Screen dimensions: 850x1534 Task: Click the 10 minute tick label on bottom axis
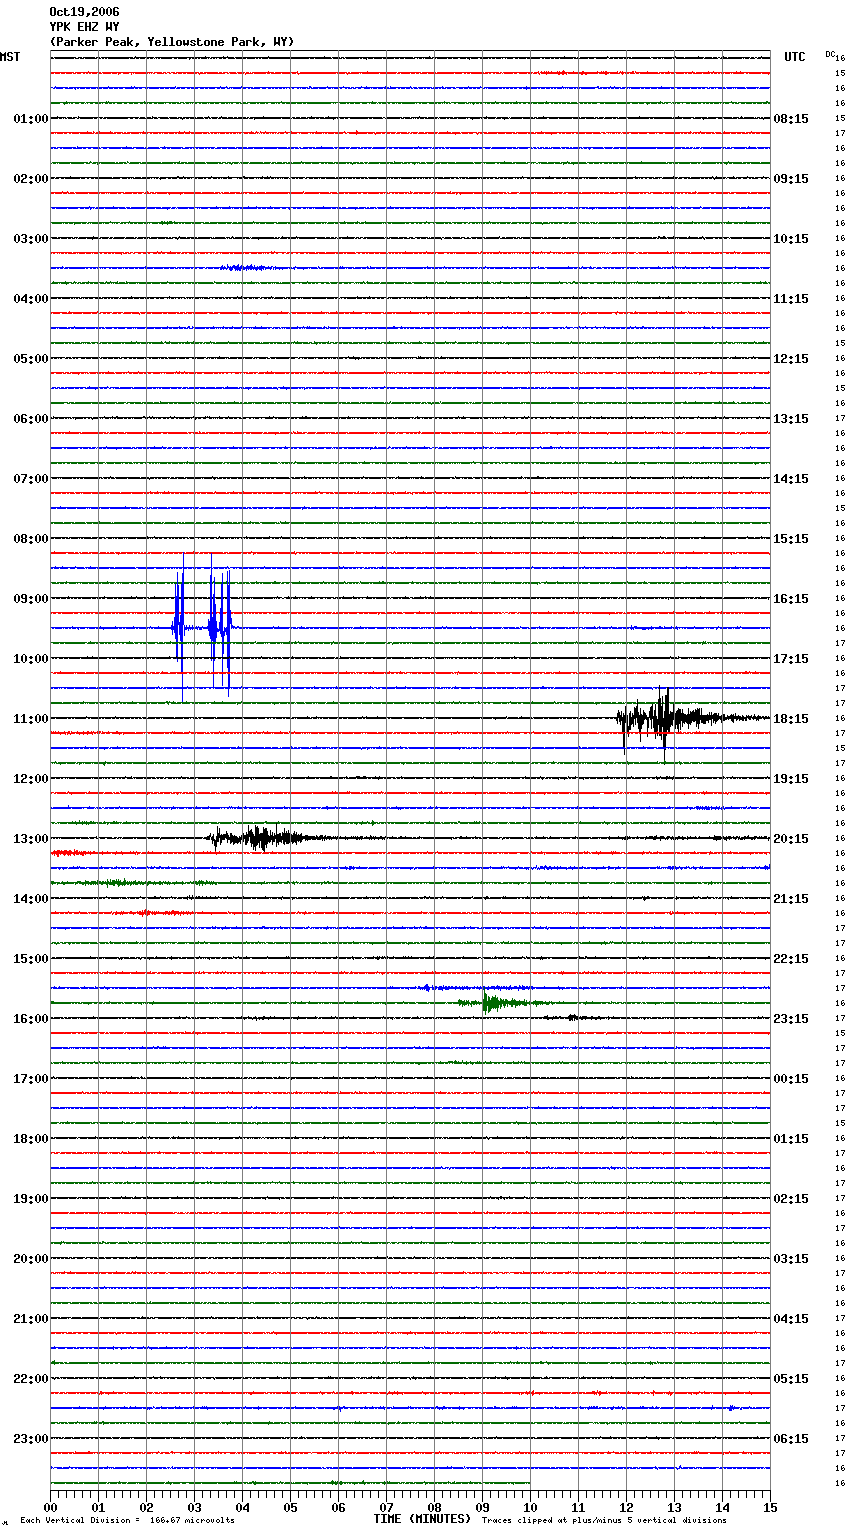point(530,1507)
